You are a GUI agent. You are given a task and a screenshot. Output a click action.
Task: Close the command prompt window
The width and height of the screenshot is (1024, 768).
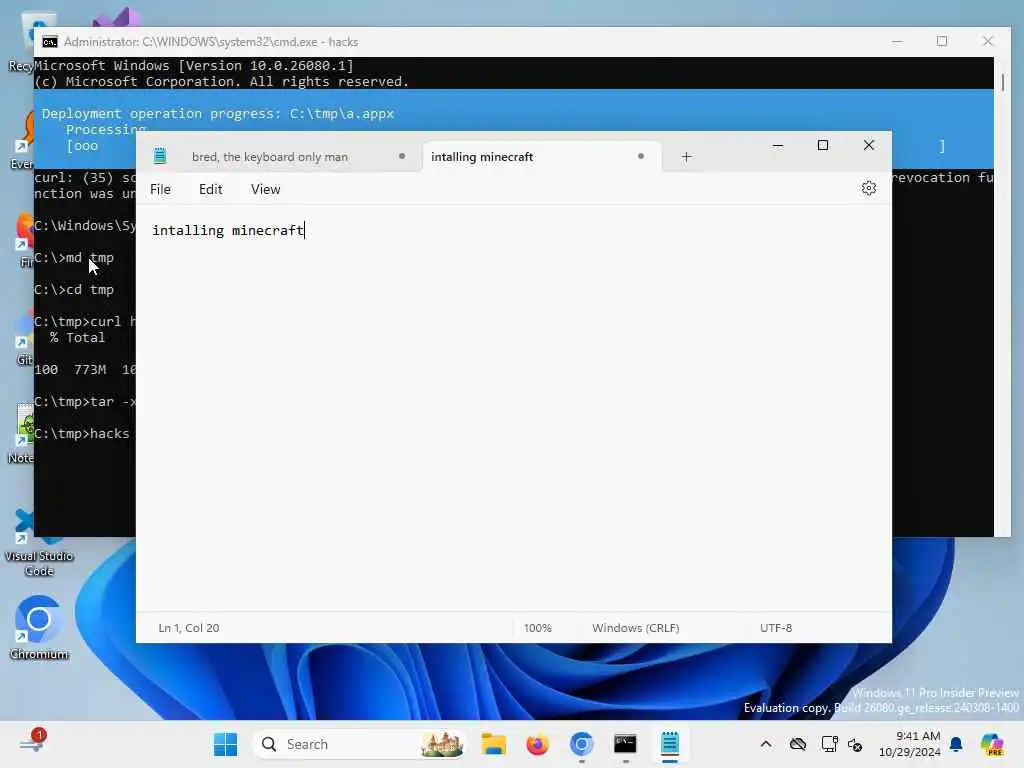[x=987, y=41]
